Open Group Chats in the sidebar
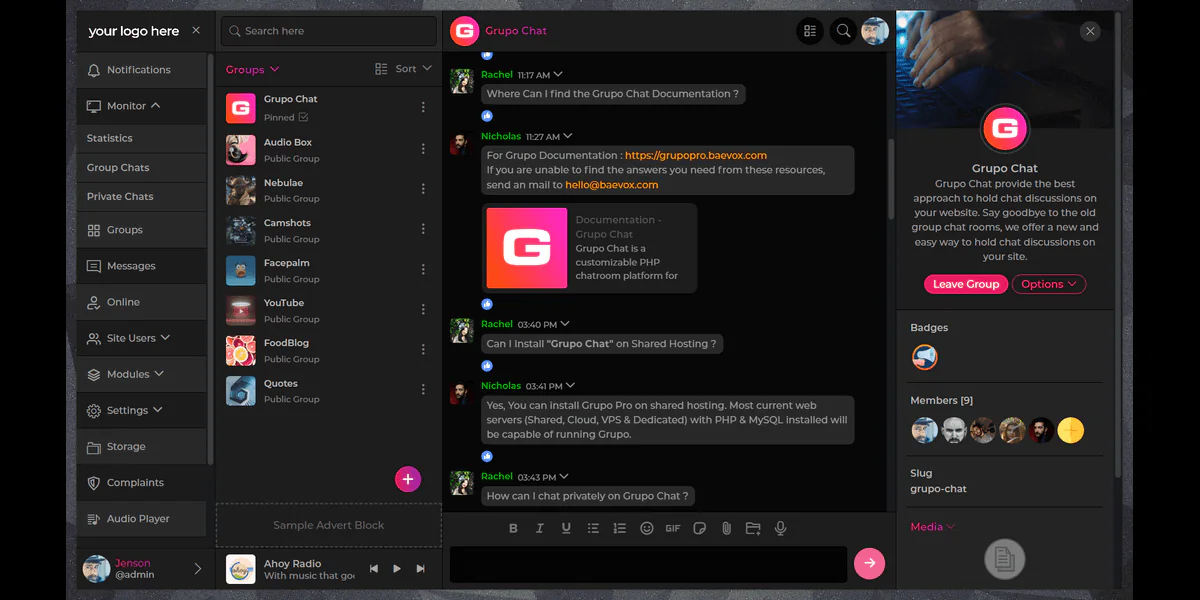The height and width of the screenshot is (600, 1200). coord(141,167)
